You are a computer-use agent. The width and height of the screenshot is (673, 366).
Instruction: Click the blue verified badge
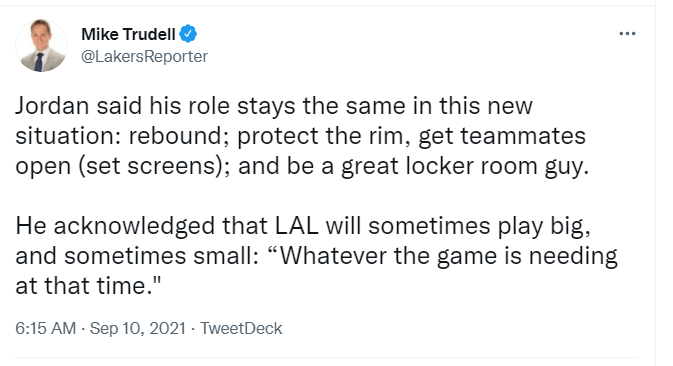188,34
